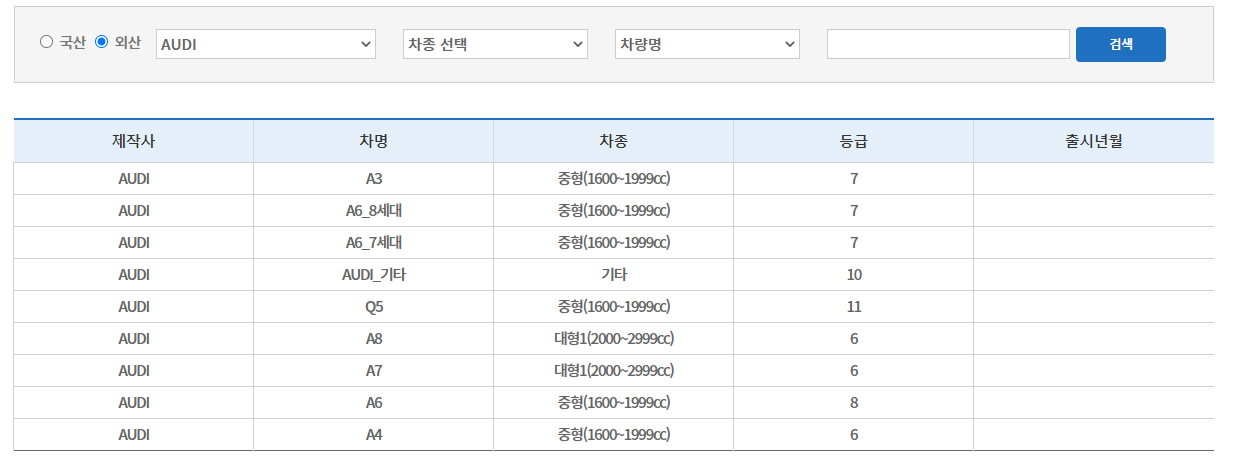Select the 외산 radio button
This screenshot has height=462, width=1248.
(101, 42)
